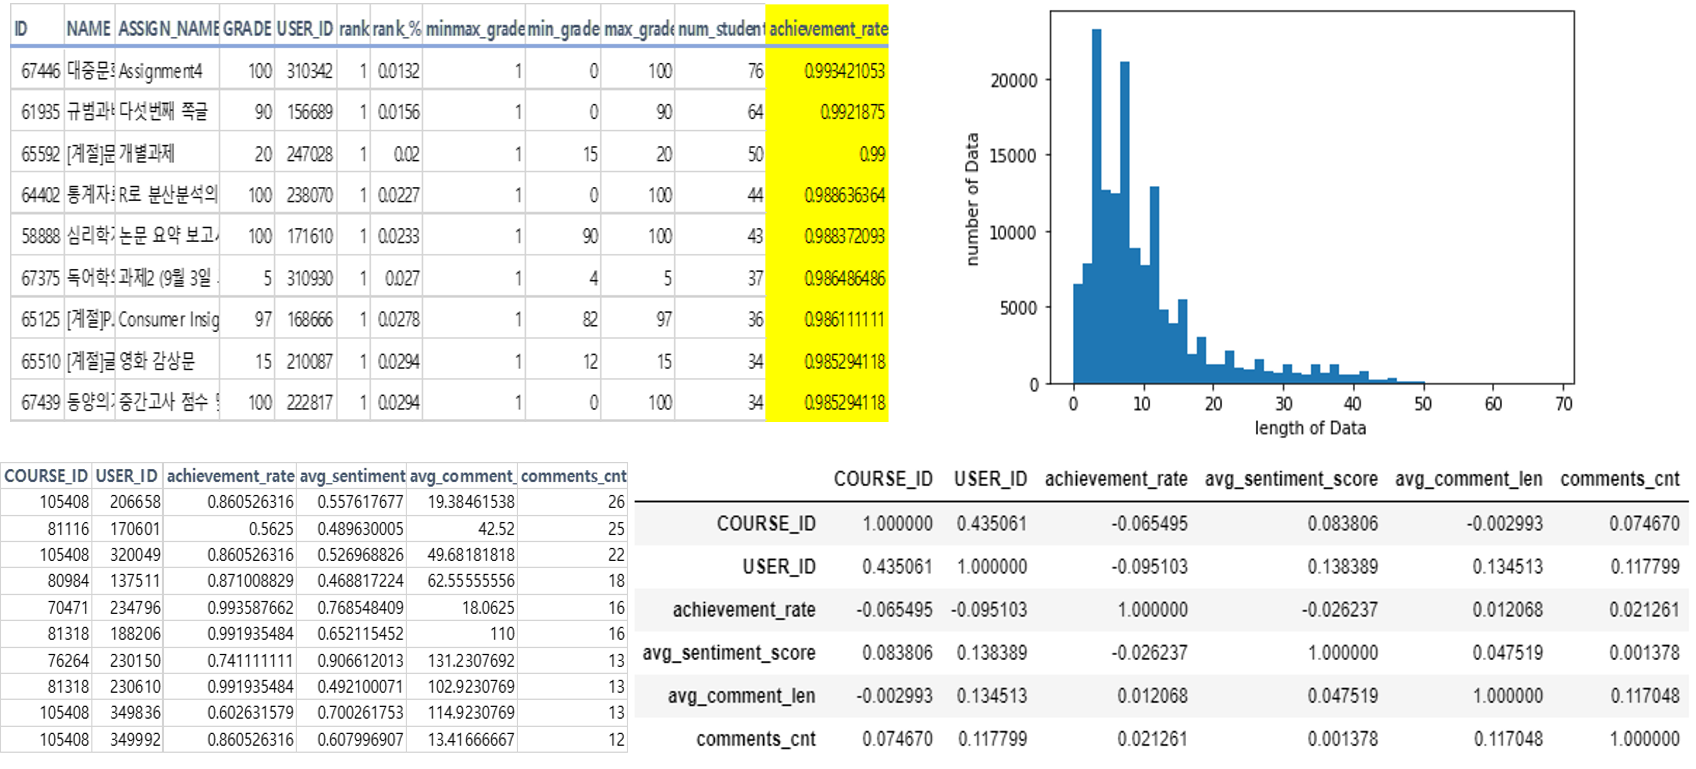Screen dimensions: 1696x769
Task: Select USER_ID cell 206658
Action: point(134,502)
